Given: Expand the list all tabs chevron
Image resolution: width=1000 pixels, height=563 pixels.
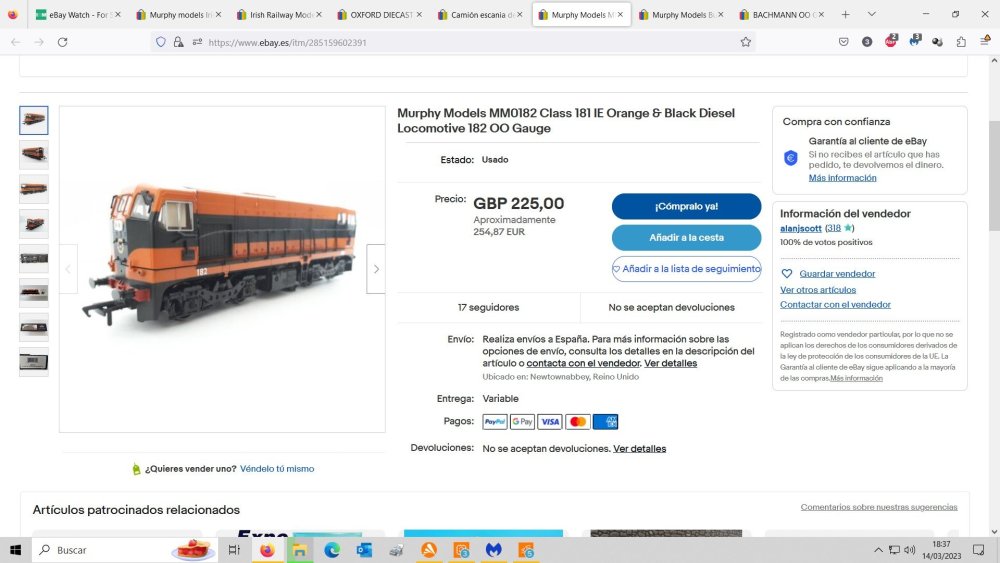Looking at the screenshot, I should 871,14.
